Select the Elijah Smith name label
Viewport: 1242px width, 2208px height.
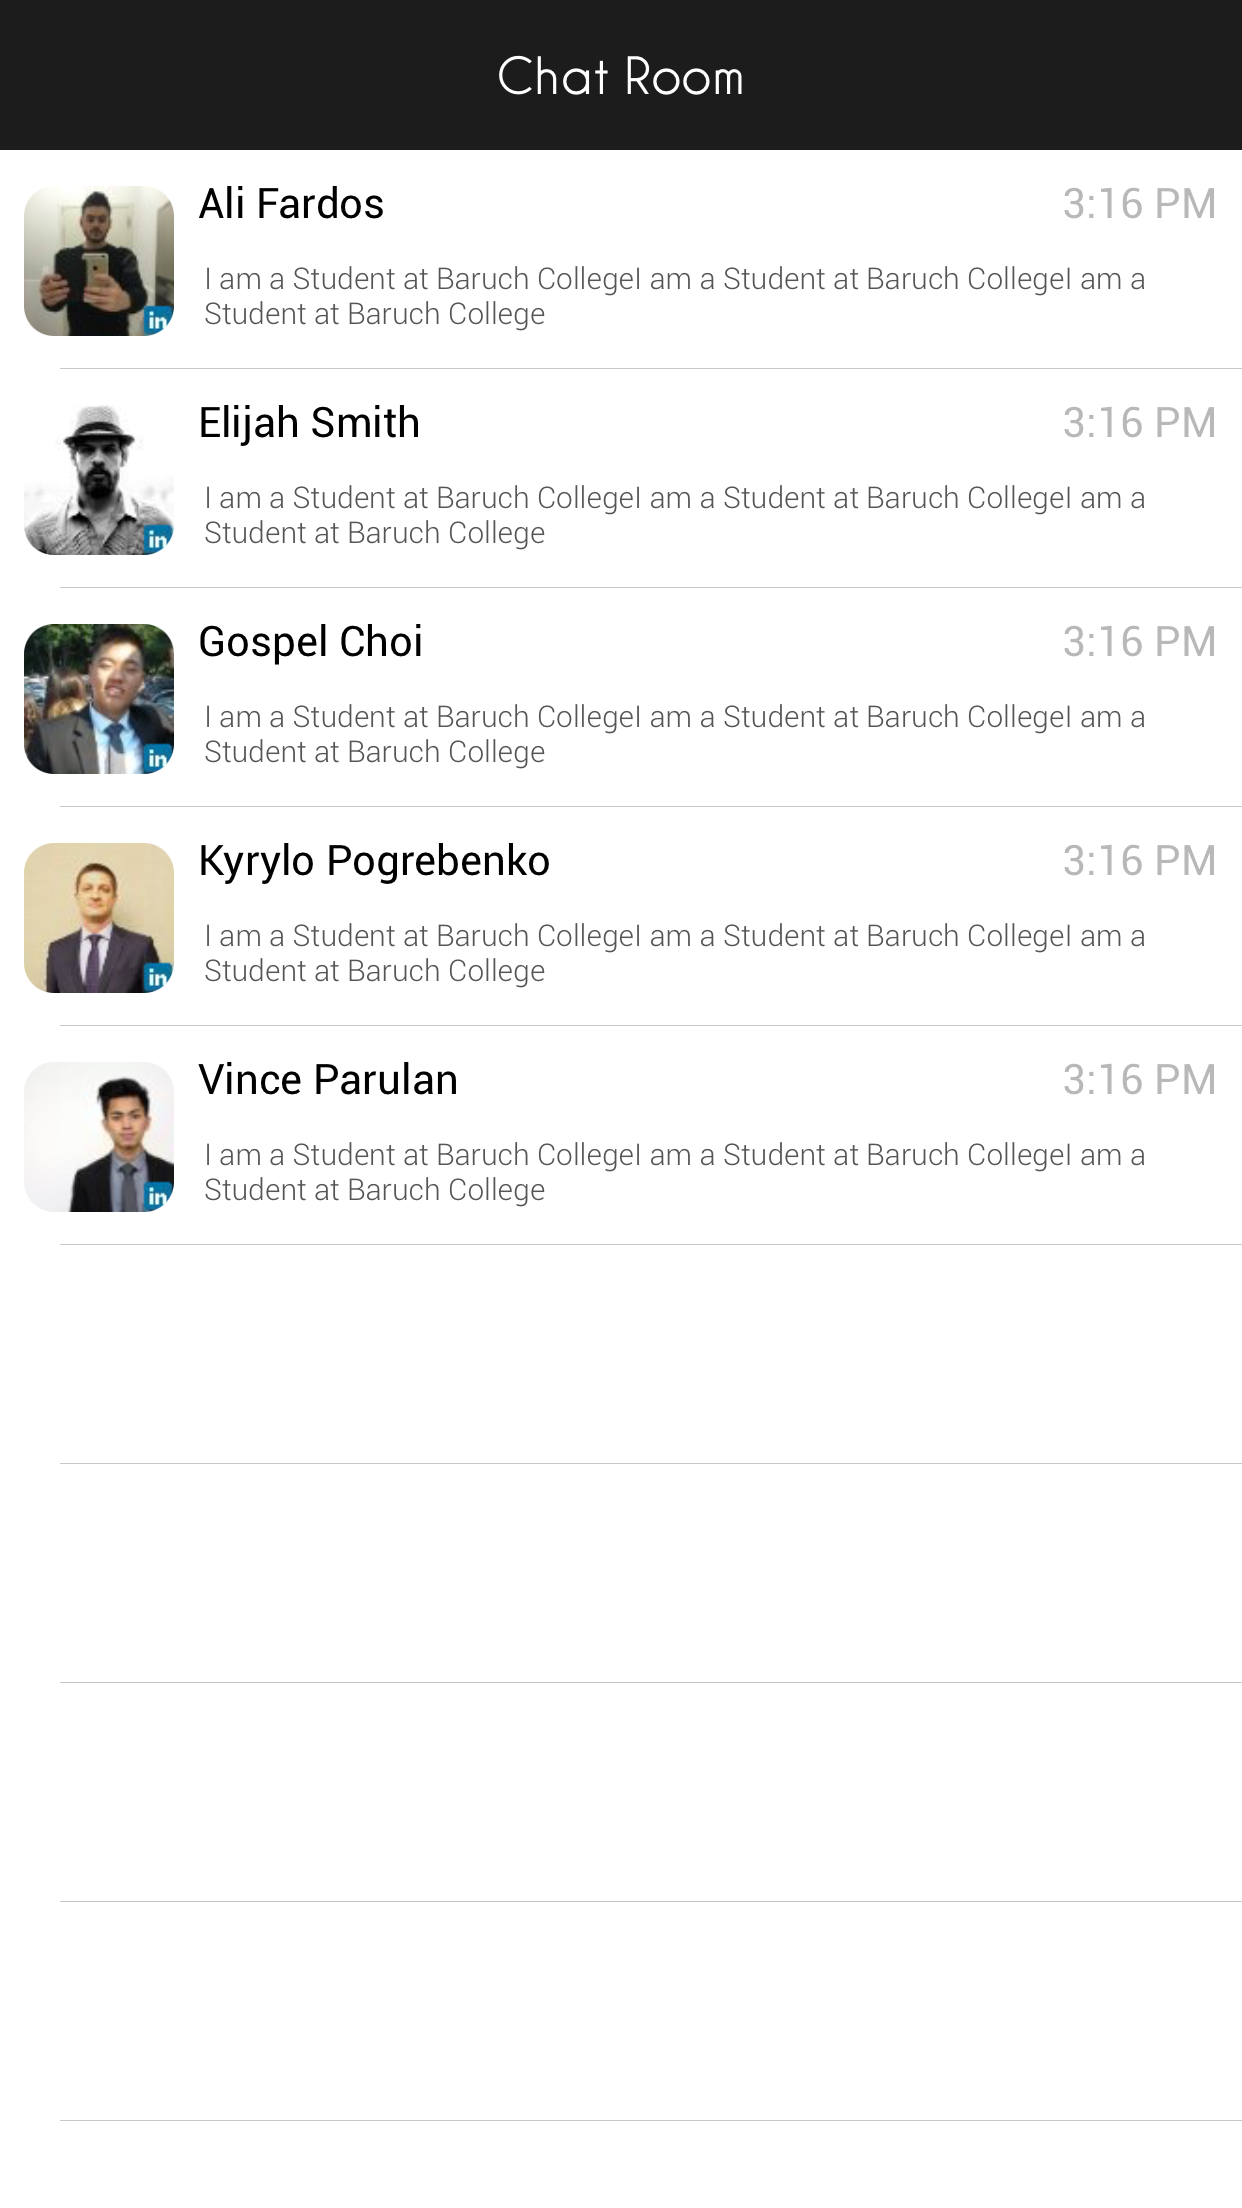[x=309, y=423]
